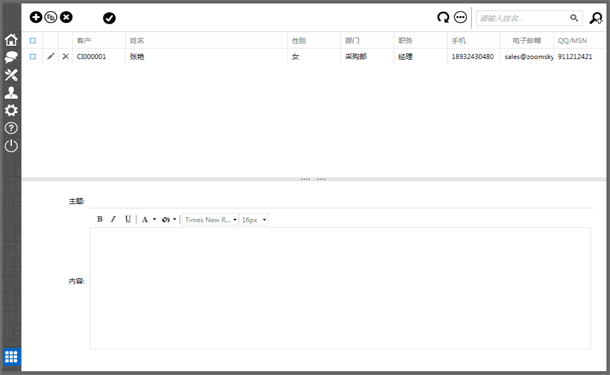Viewport: 610px width, 375px height.
Task: Click the gender cell 女
Action: pos(296,56)
